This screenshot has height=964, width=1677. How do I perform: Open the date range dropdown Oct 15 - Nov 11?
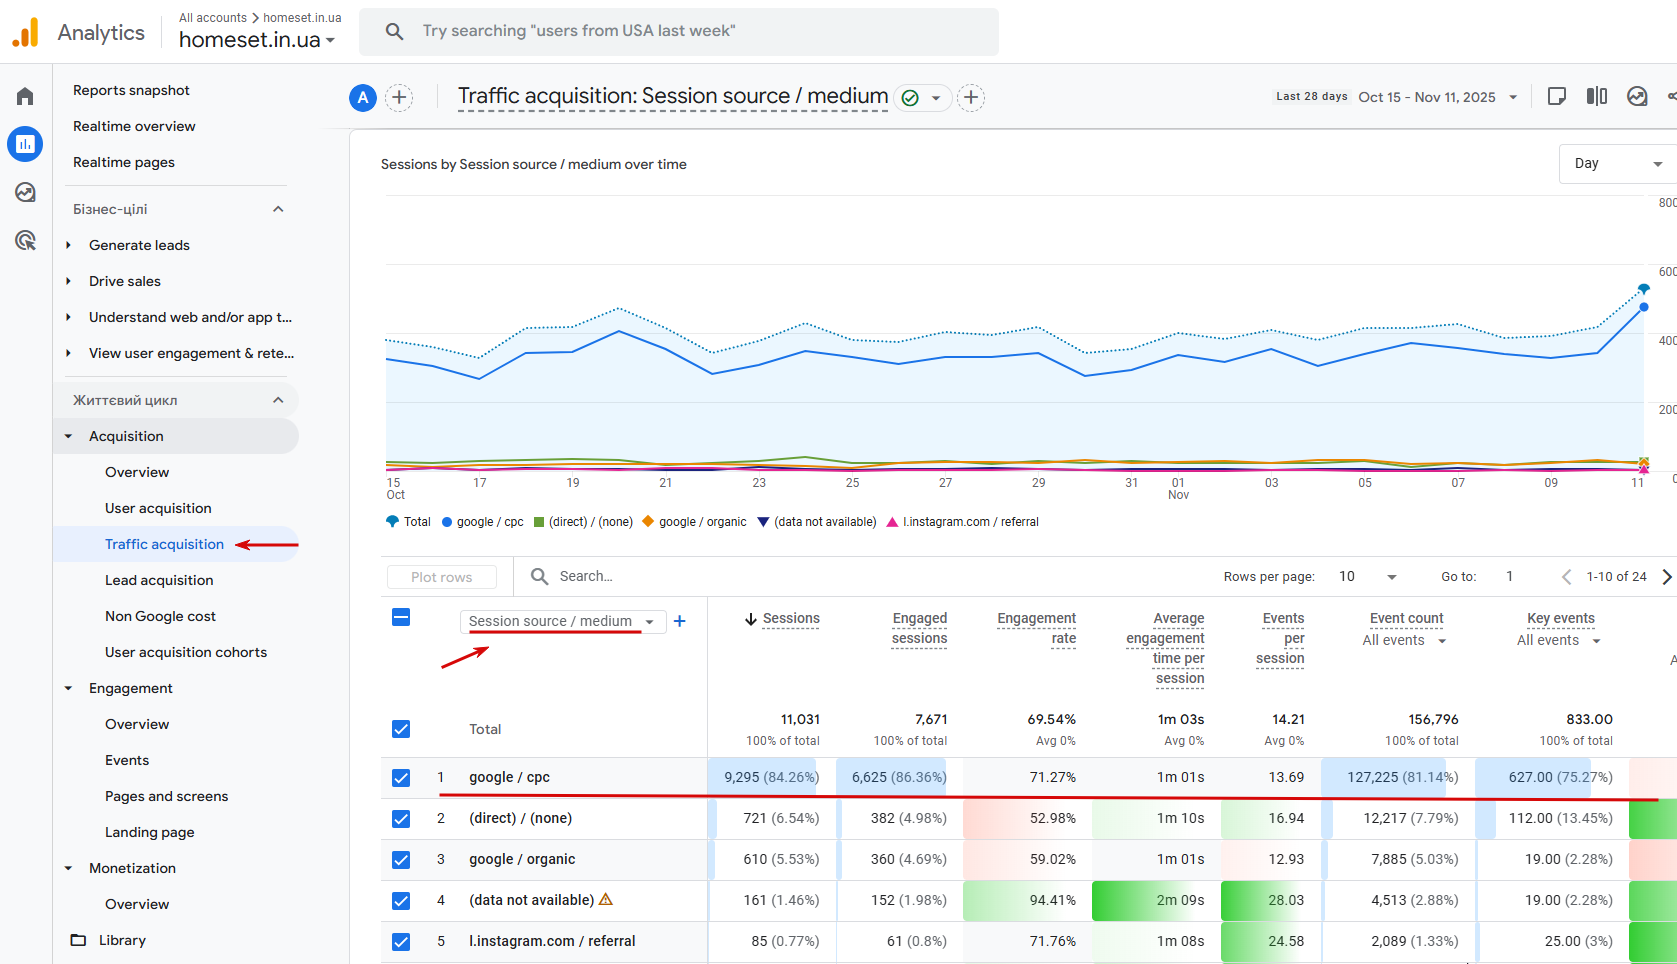(x=1438, y=97)
